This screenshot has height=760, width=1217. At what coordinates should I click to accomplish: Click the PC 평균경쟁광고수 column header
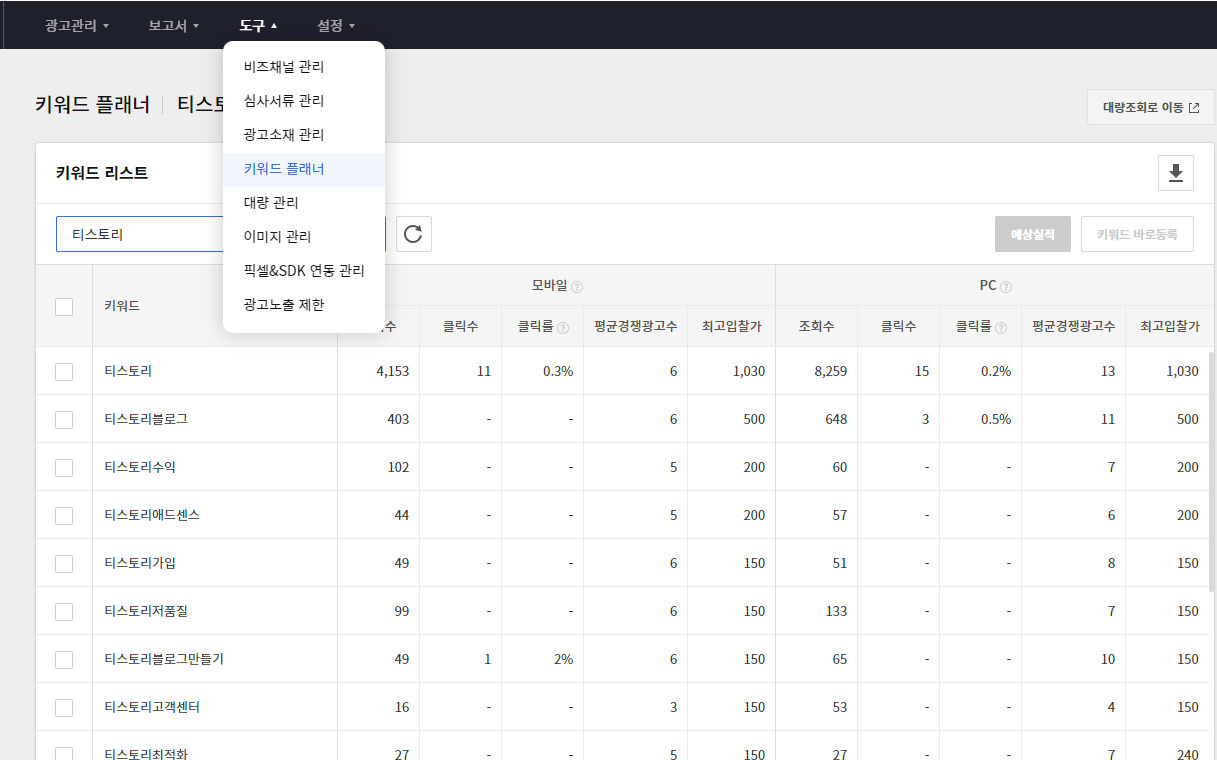[1073, 326]
